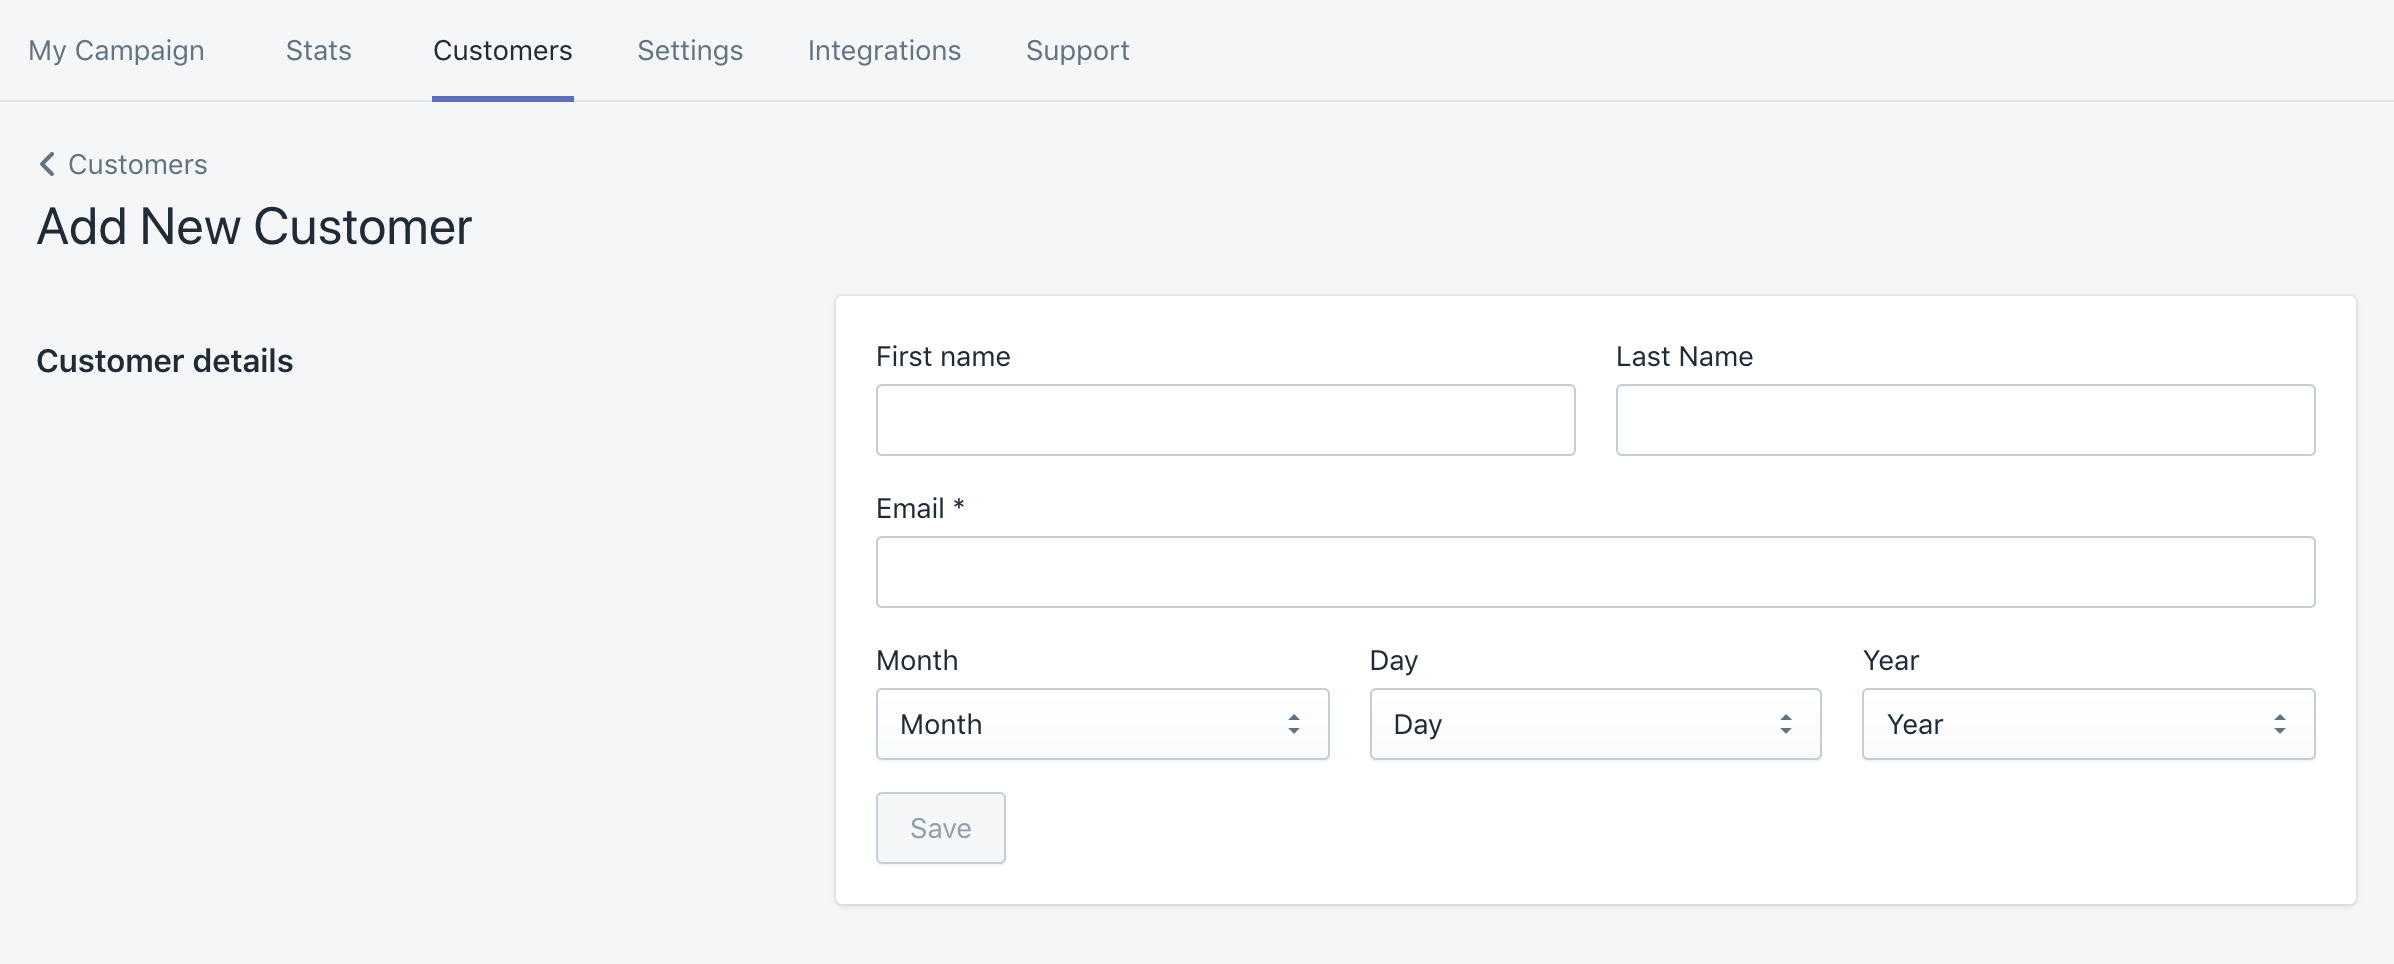Image resolution: width=2394 pixels, height=964 pixels.
Task: Click into the Last Name text box
Action: click(1965, 420)
